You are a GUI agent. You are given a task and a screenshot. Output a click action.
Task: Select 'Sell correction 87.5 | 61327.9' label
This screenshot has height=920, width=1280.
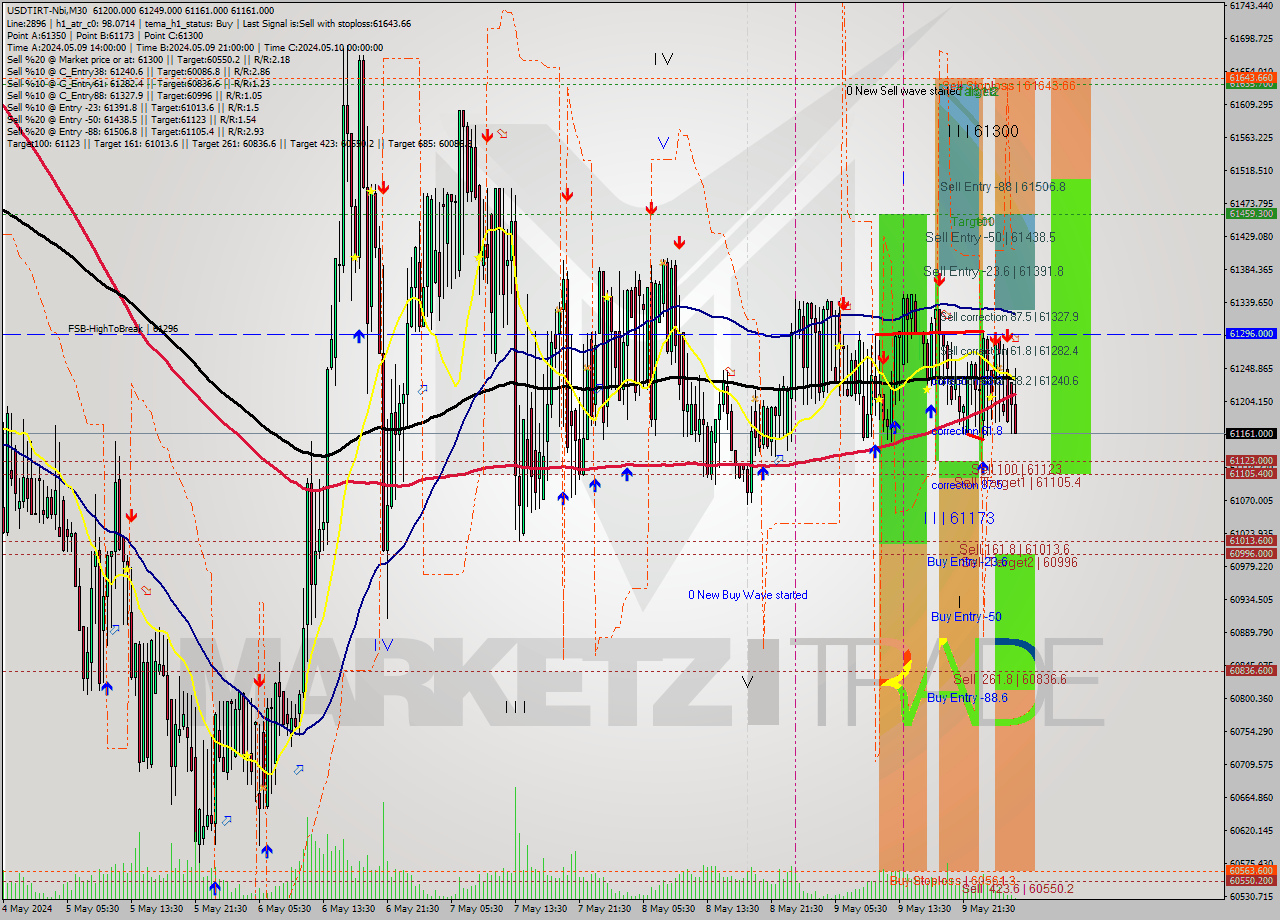1009,316
